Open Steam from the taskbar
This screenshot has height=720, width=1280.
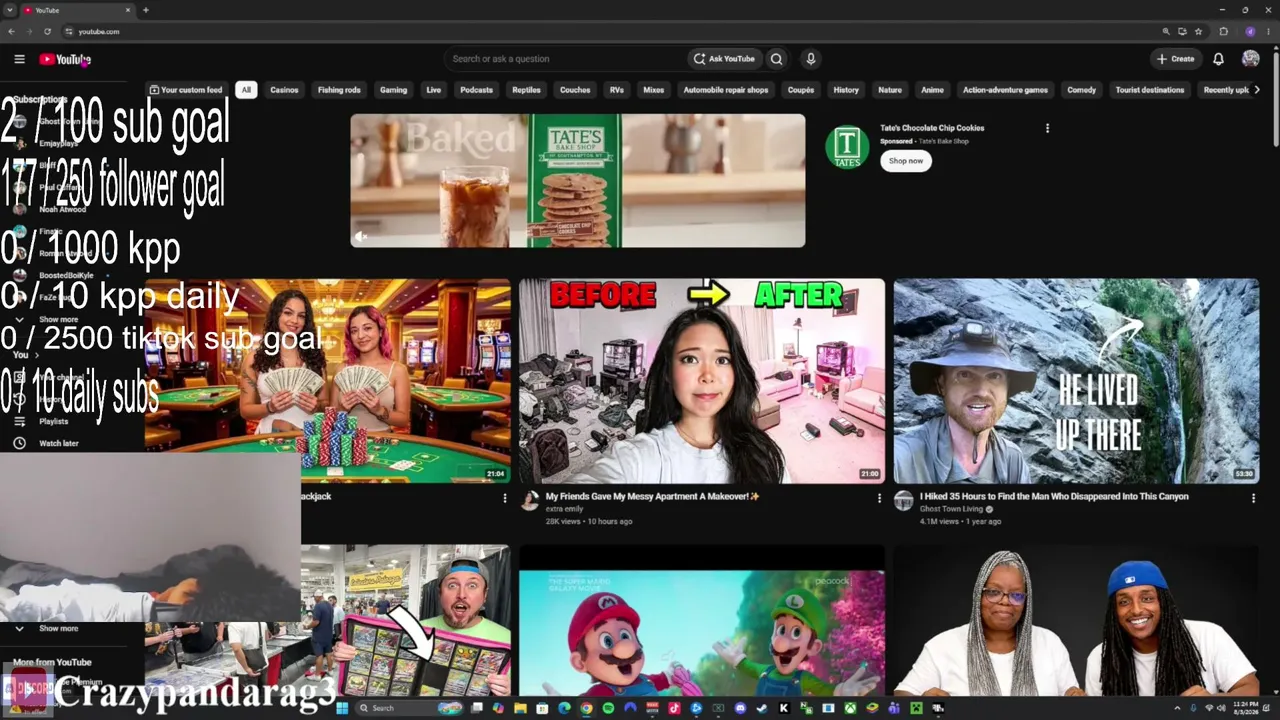762,708
